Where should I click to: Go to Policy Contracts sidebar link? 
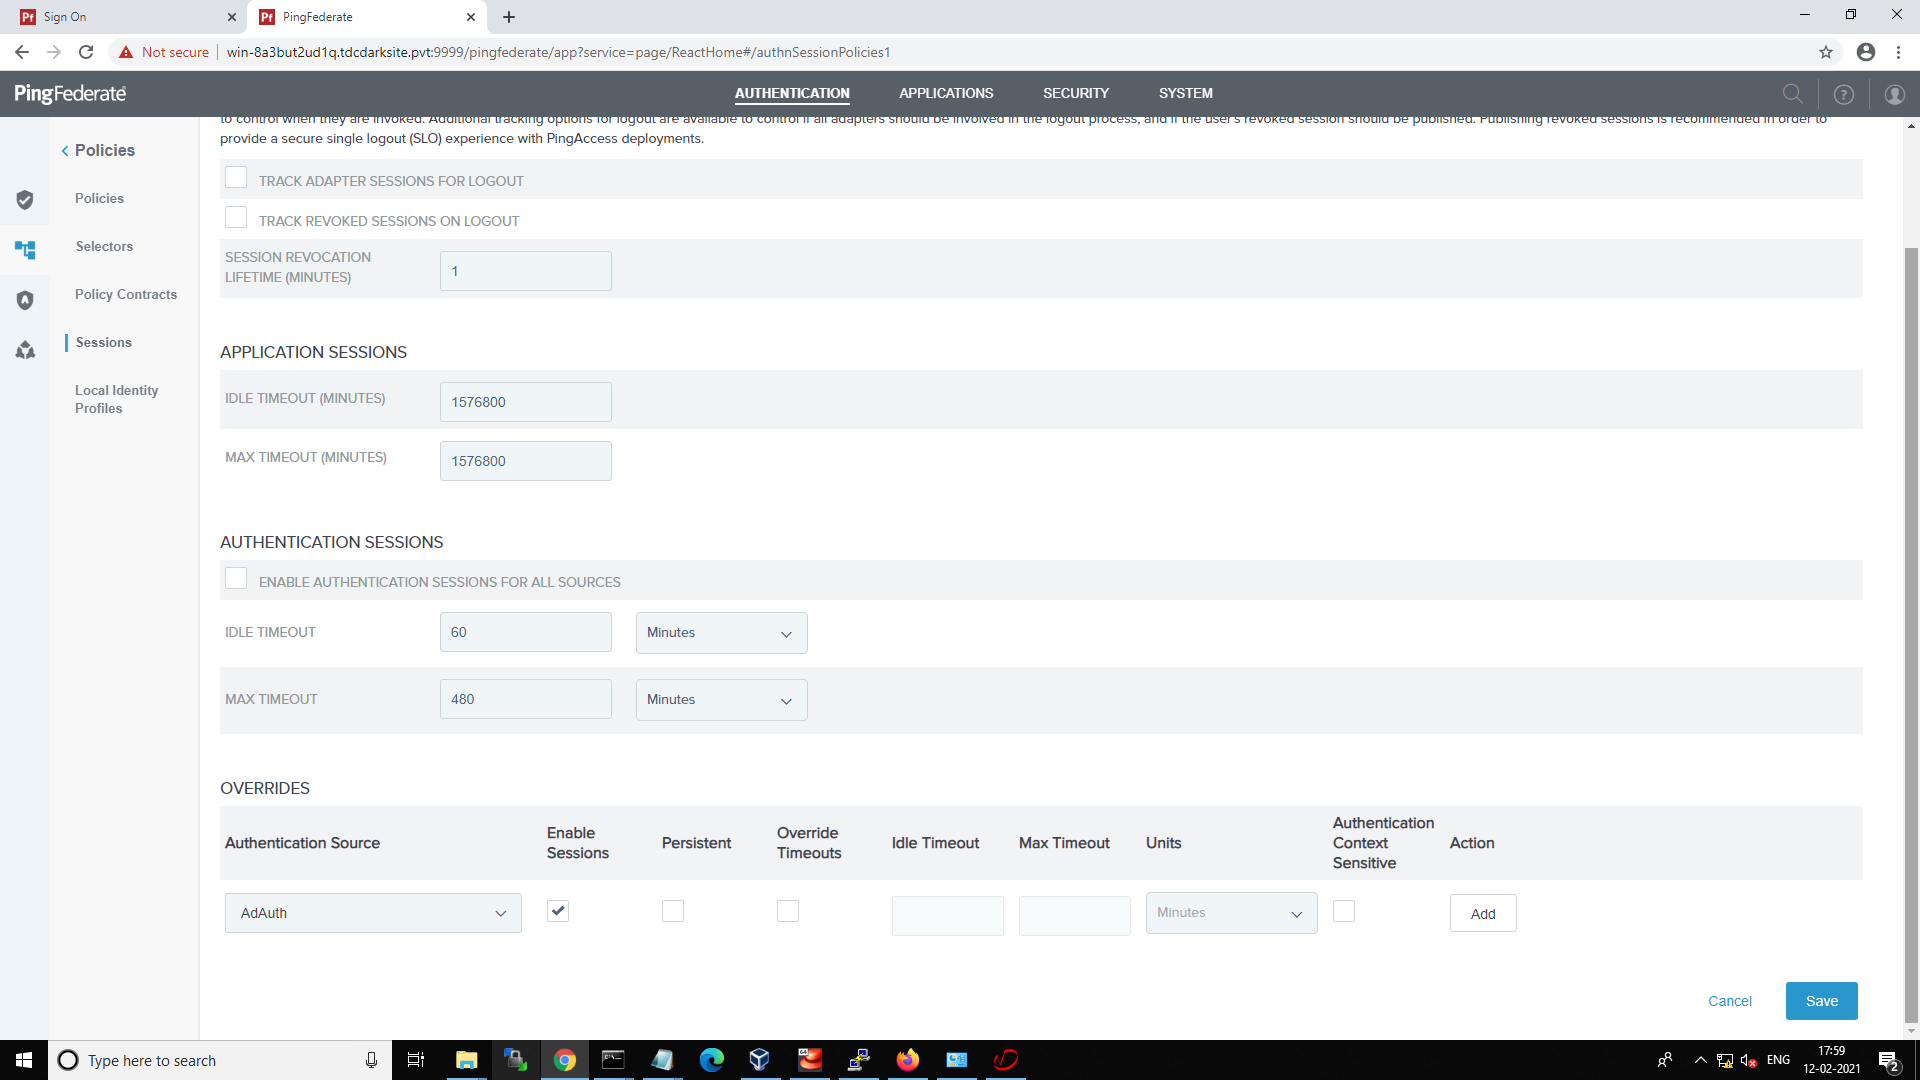coord(126,294)
